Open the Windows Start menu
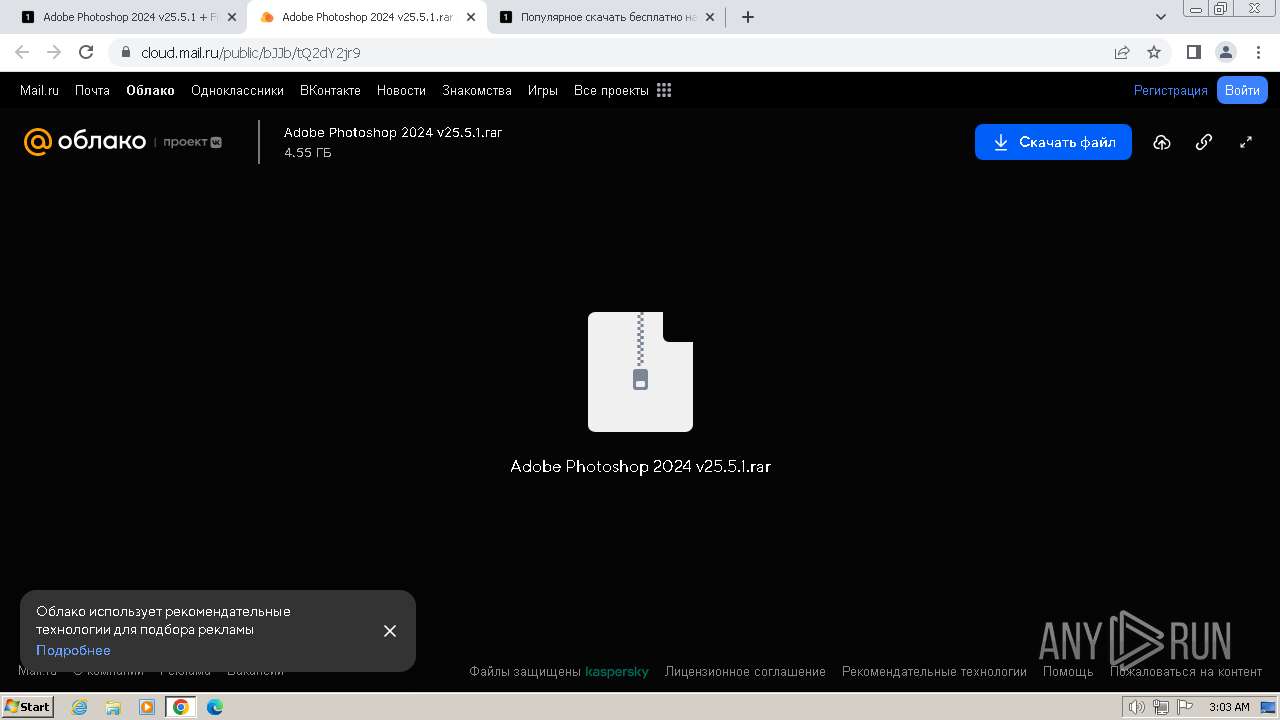This screenshot has width=1280, height=720. [28, 707]
